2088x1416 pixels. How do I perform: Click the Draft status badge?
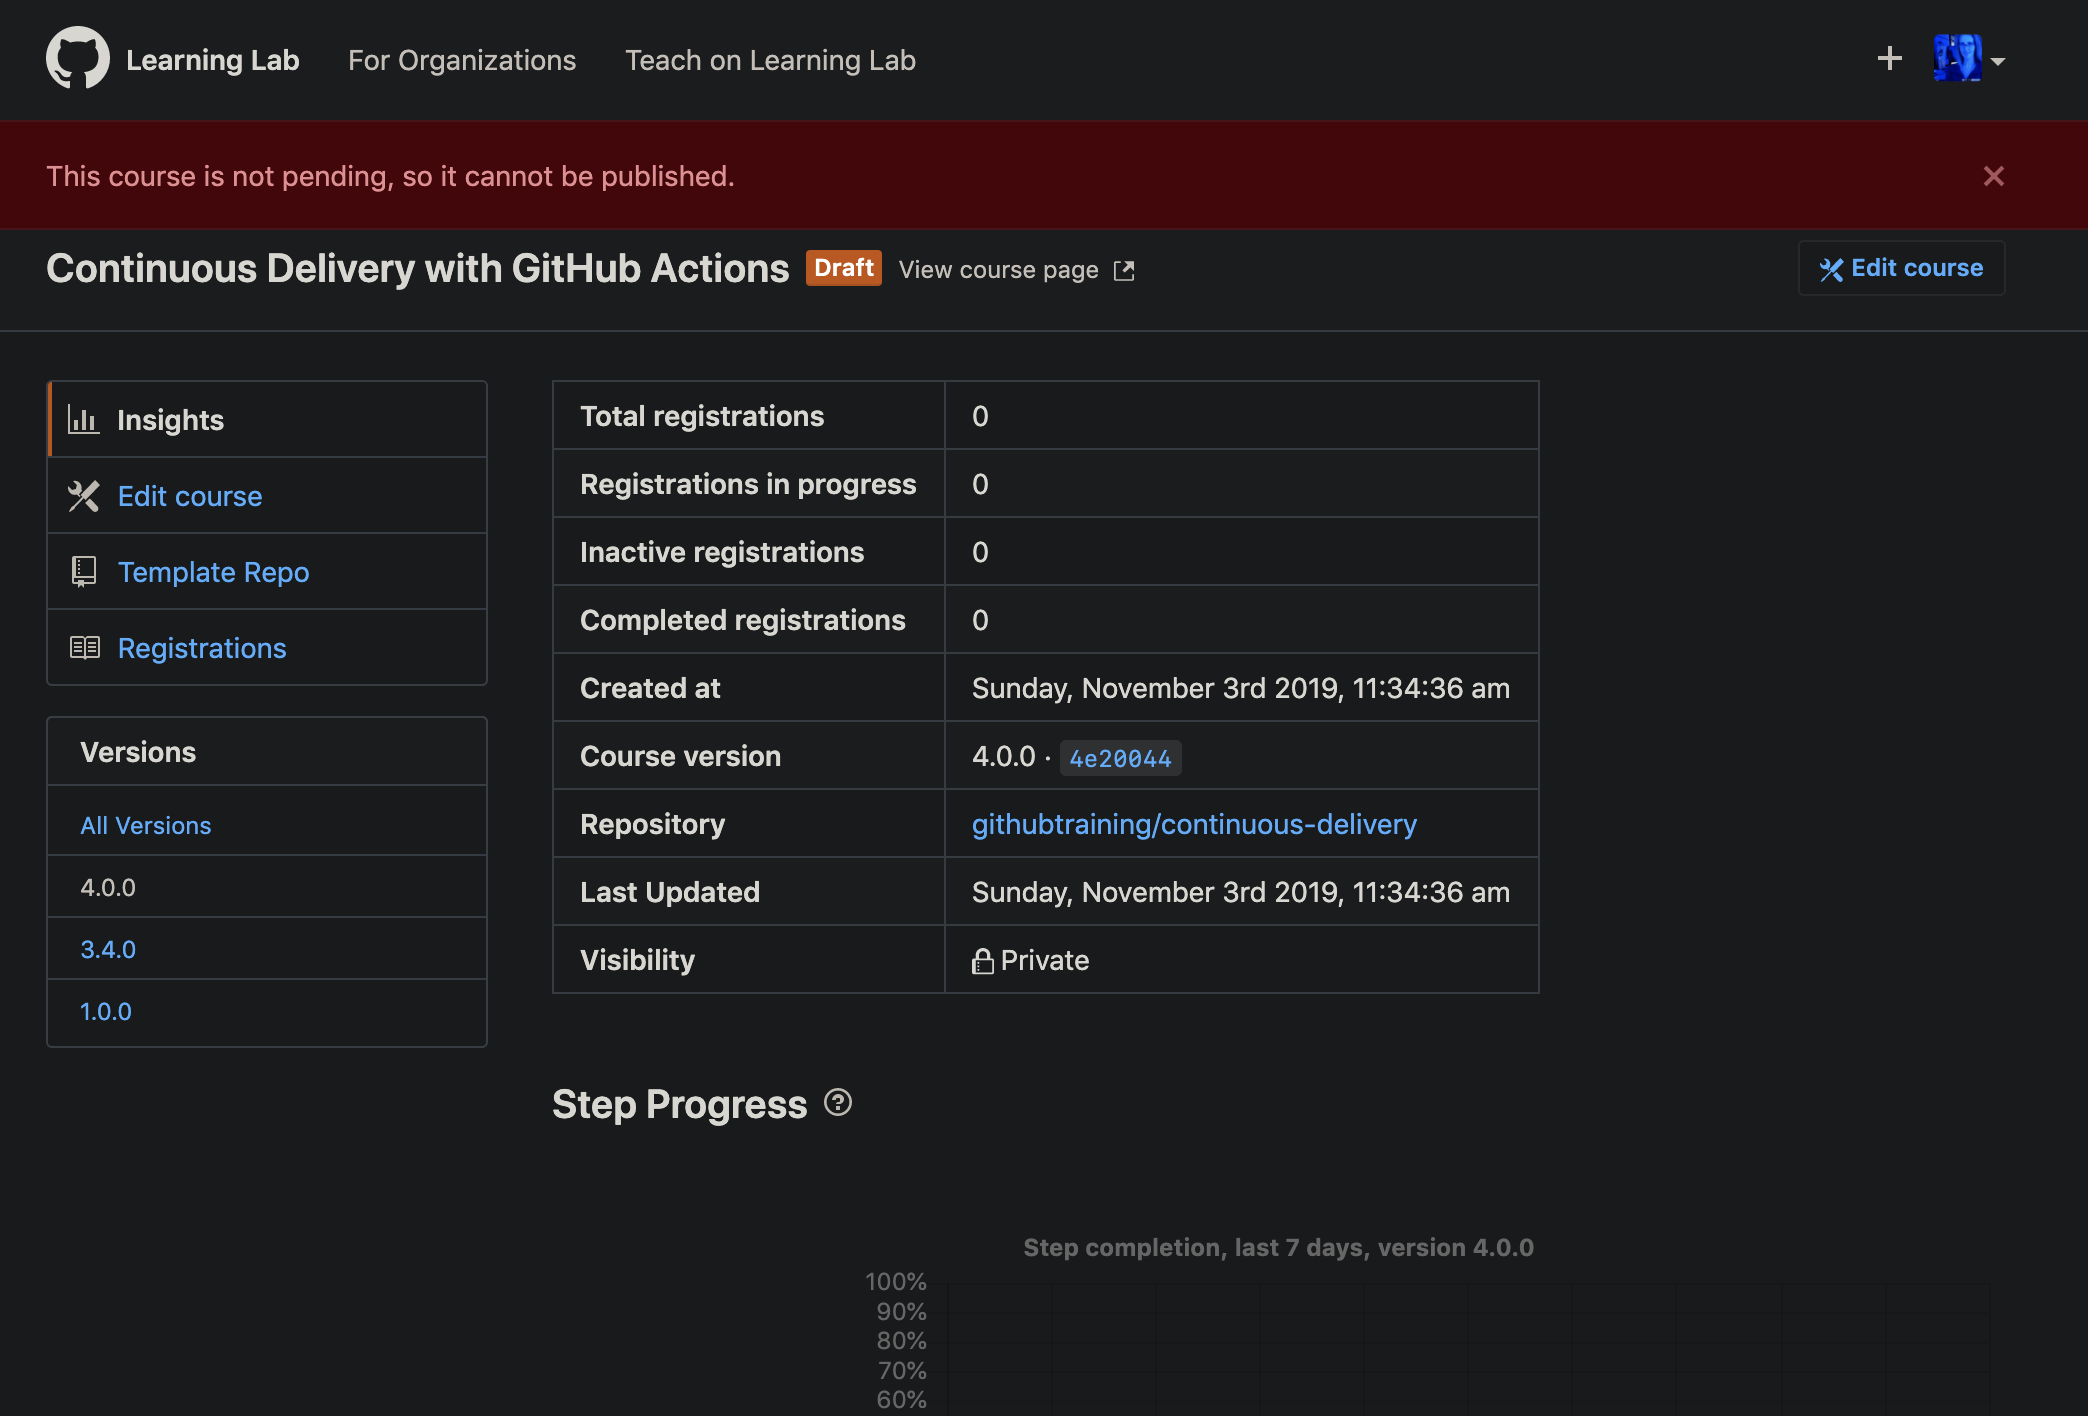(x=843, y=268)
